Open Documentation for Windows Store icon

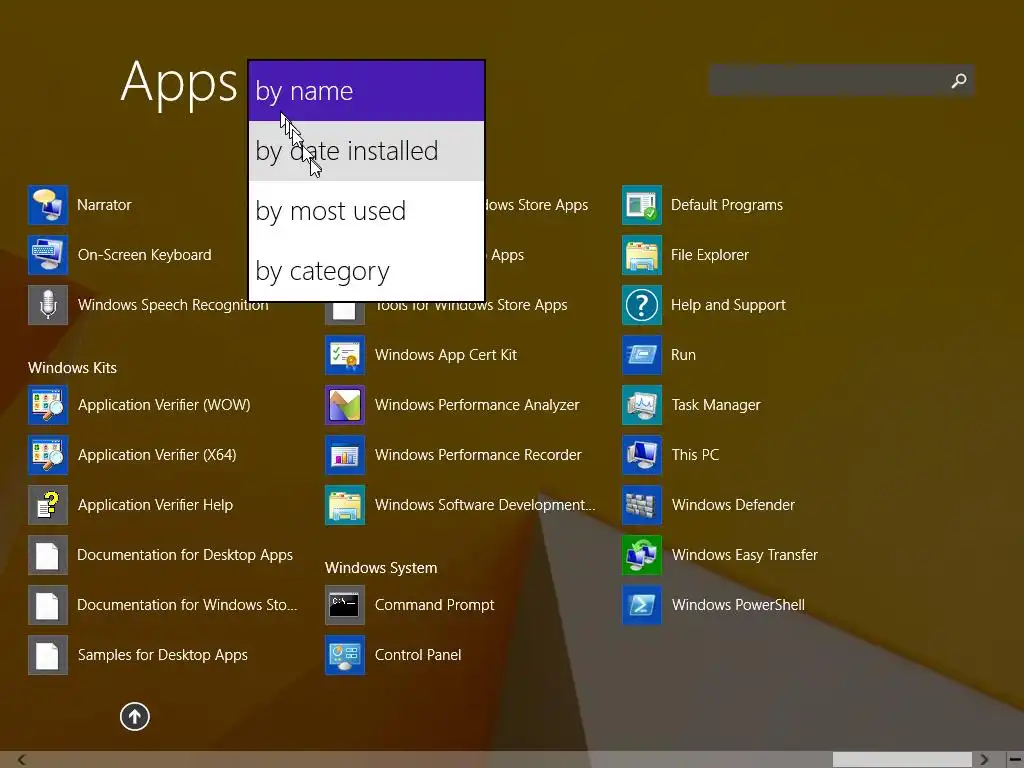click(48, 605)
